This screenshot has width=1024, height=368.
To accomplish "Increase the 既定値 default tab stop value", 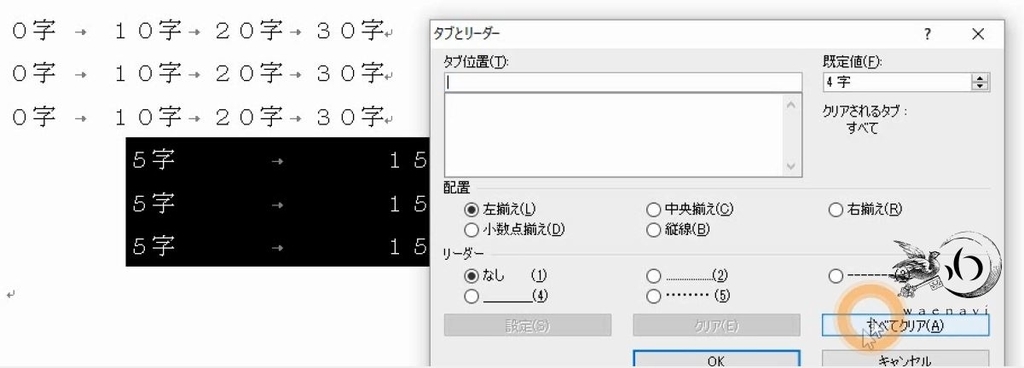I will [980, 78].
